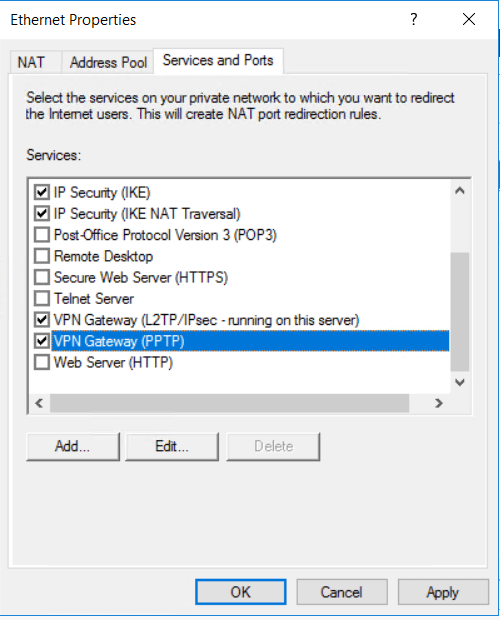Click the vertical scrollbar thumb in services list
The image size is (500, 620).
(459, 312)
